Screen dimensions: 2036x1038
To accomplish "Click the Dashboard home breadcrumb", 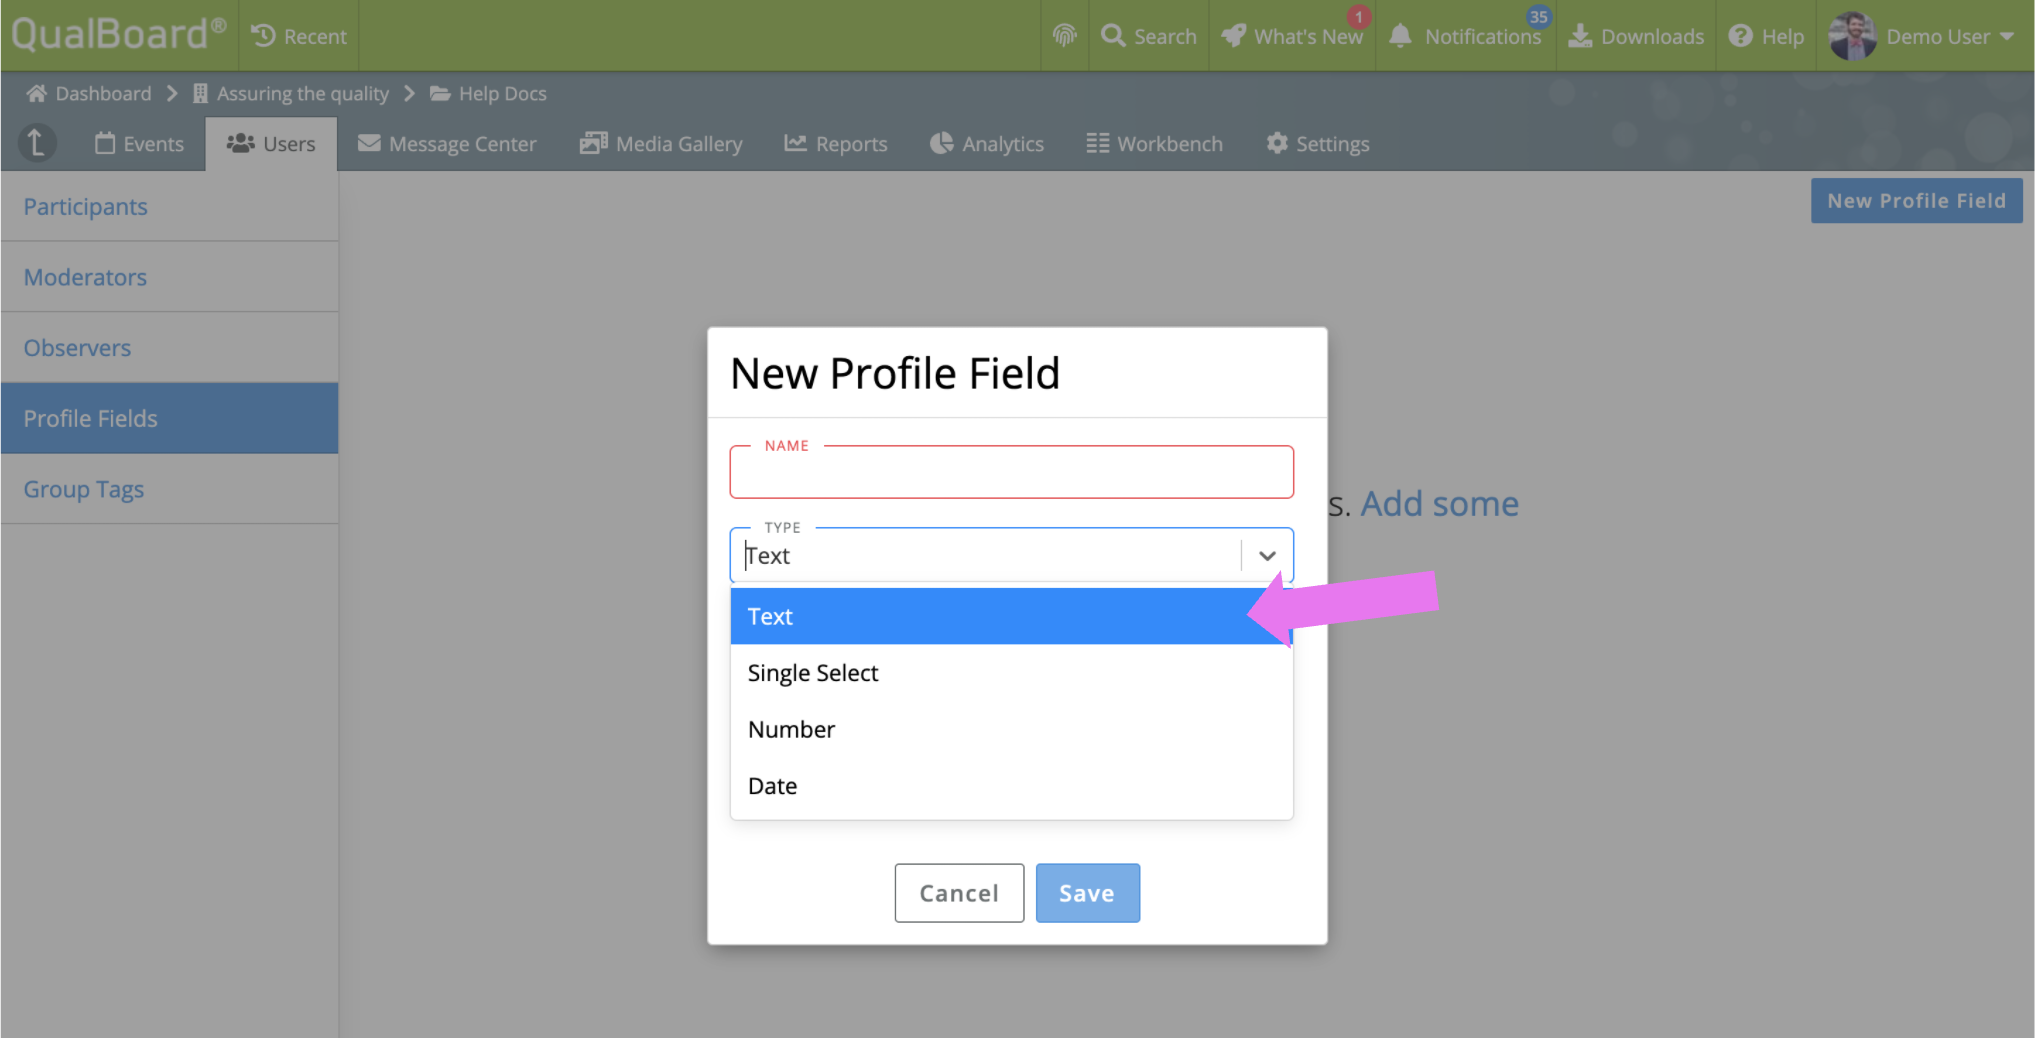I will 89,93.
